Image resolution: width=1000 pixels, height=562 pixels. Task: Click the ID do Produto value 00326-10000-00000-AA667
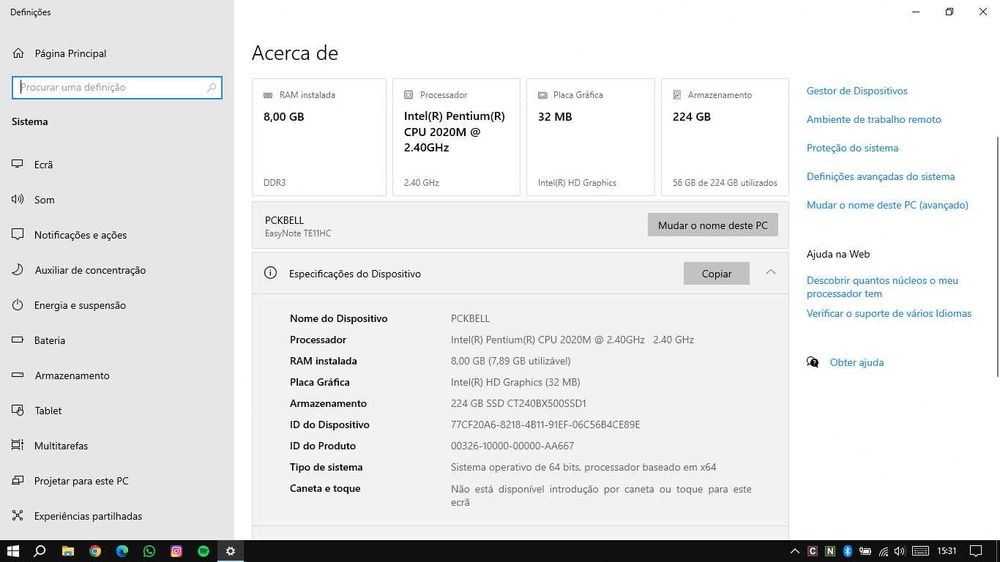click(512, 446)
